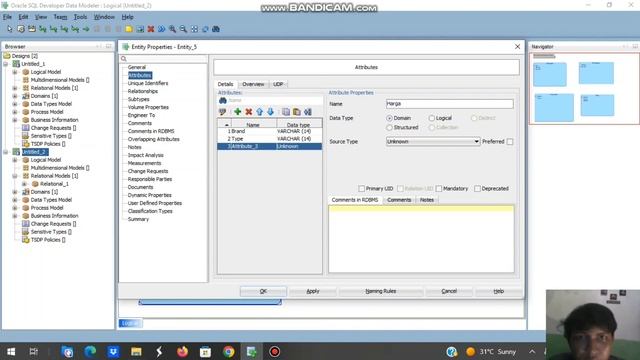Expand Process Model under Untitled_1
Viewport: 640px width, 360px height.
click(x=15, y=112)
